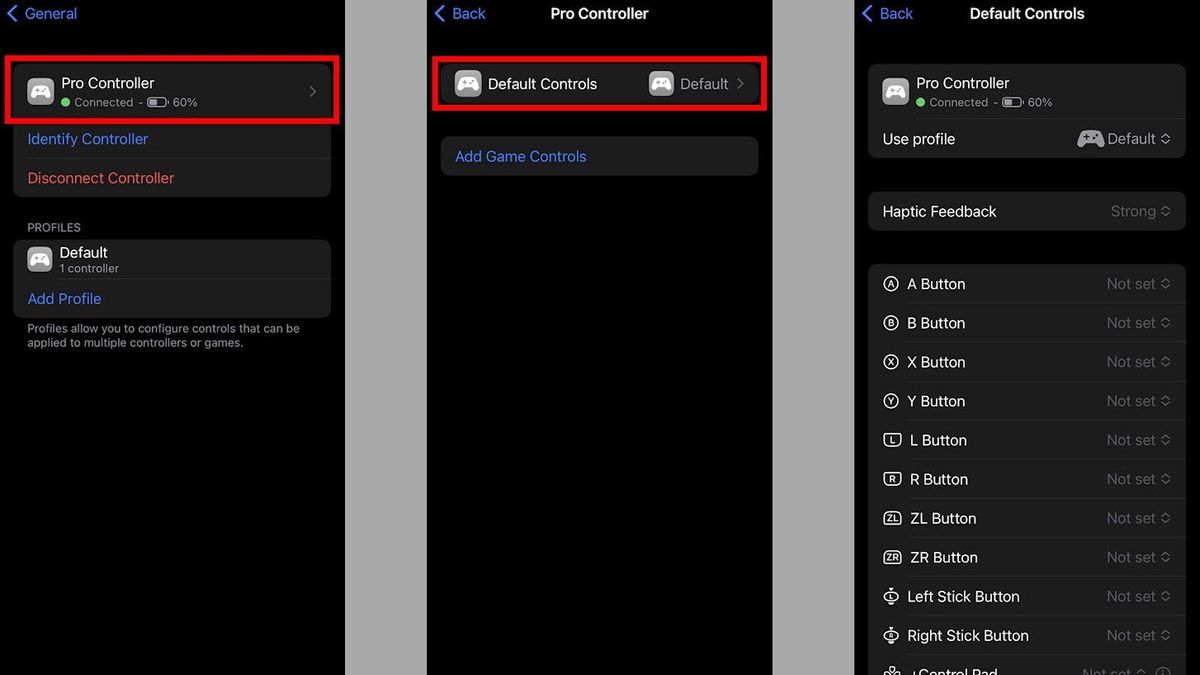Open the ZR Button assignment selector
The width and height of the screenshot is (1200, 675).
[x=1138, y=557]
